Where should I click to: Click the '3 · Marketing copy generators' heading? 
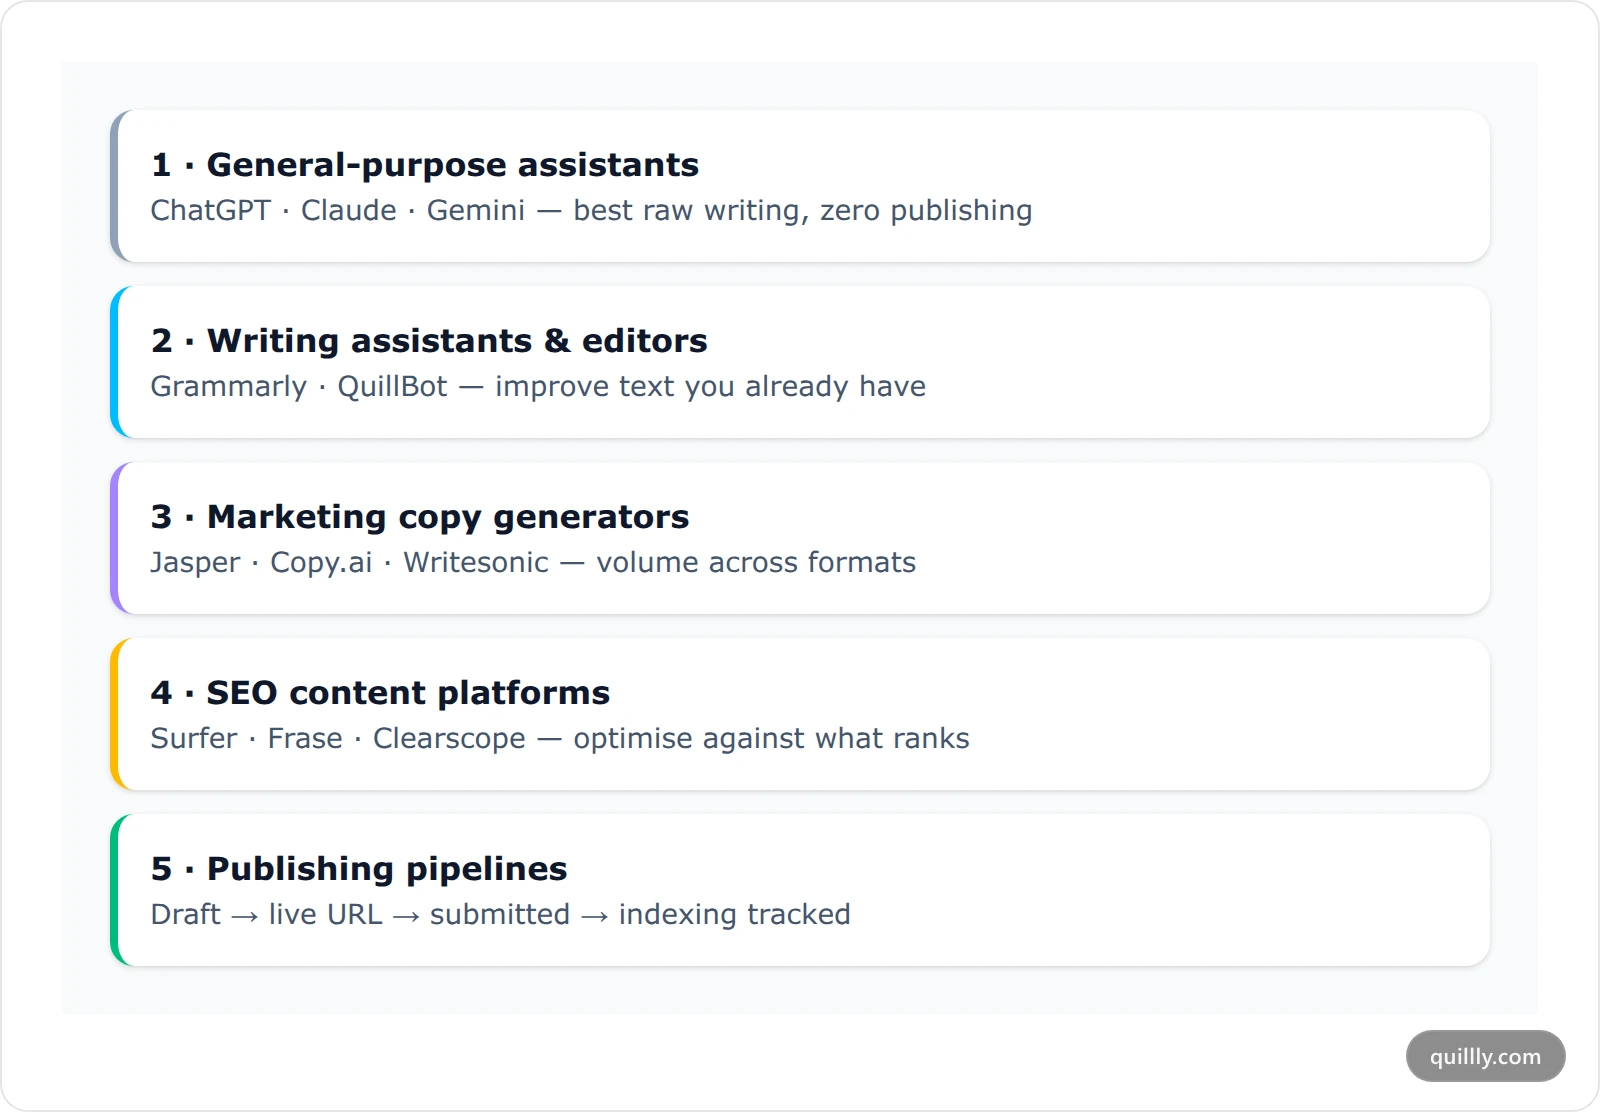click(420, 517)
